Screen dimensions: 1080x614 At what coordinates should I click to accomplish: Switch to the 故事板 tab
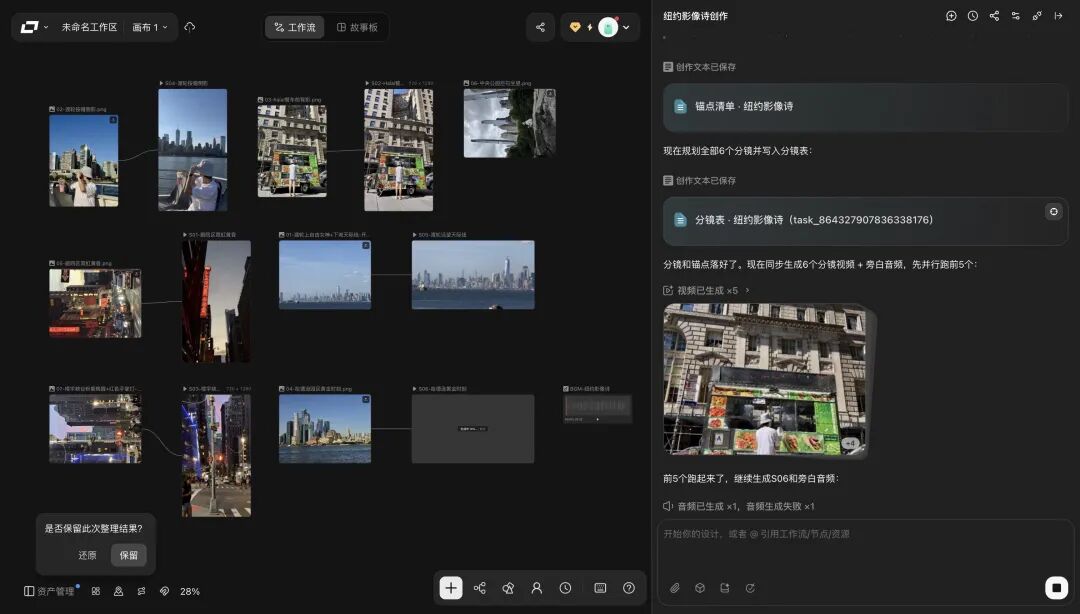[357, 27]
